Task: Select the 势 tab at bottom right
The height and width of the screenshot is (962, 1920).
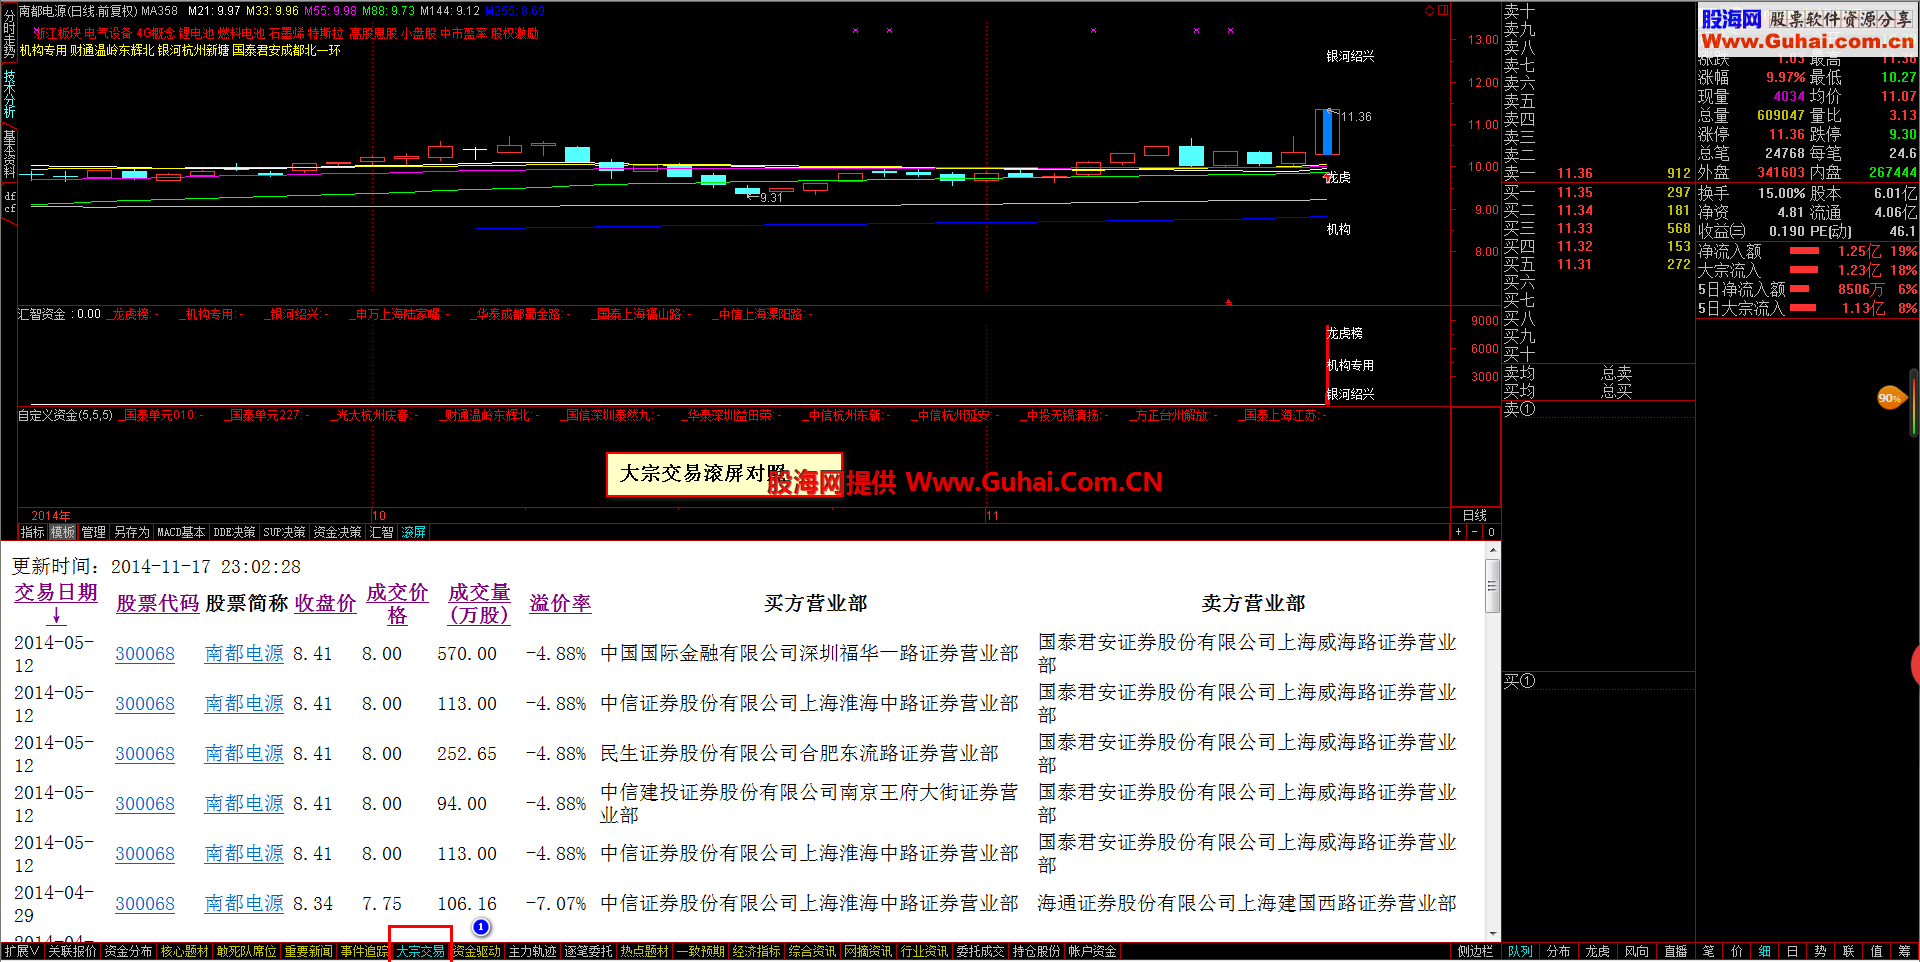Action: (x=1820, y=951)
